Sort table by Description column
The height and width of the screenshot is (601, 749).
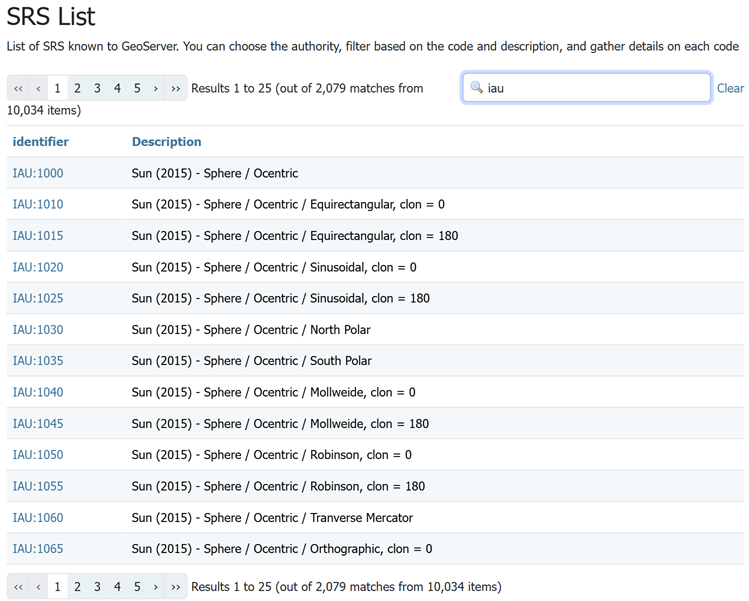[167, 141]
